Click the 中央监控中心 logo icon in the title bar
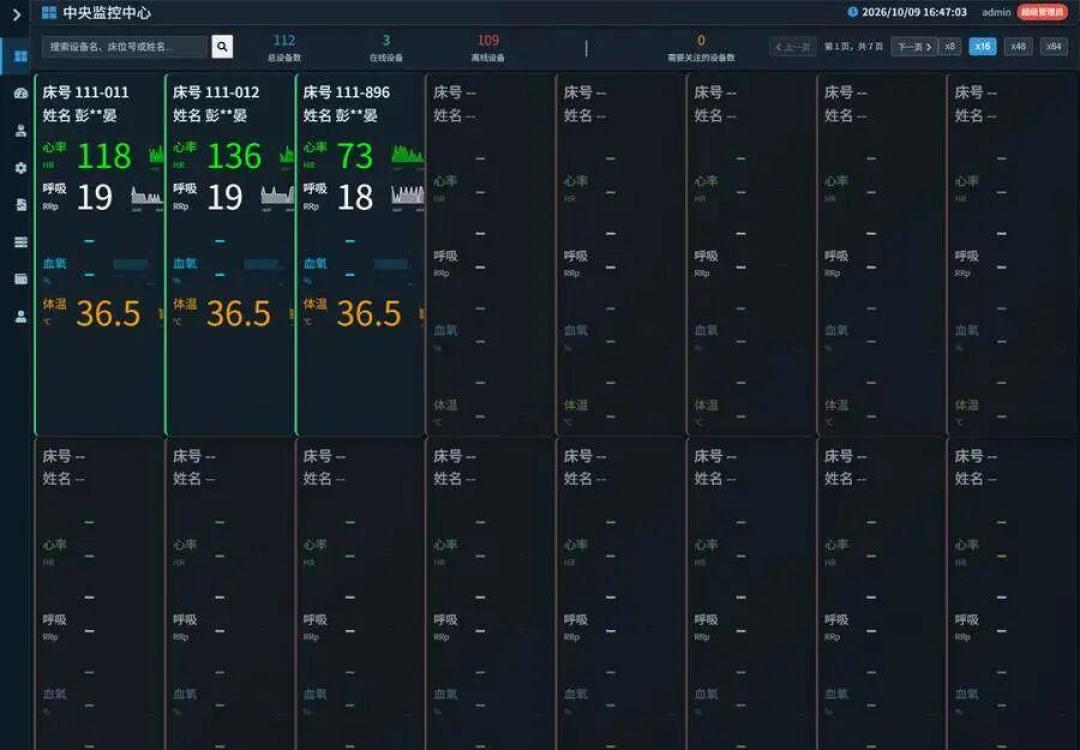 pos(49,12)
